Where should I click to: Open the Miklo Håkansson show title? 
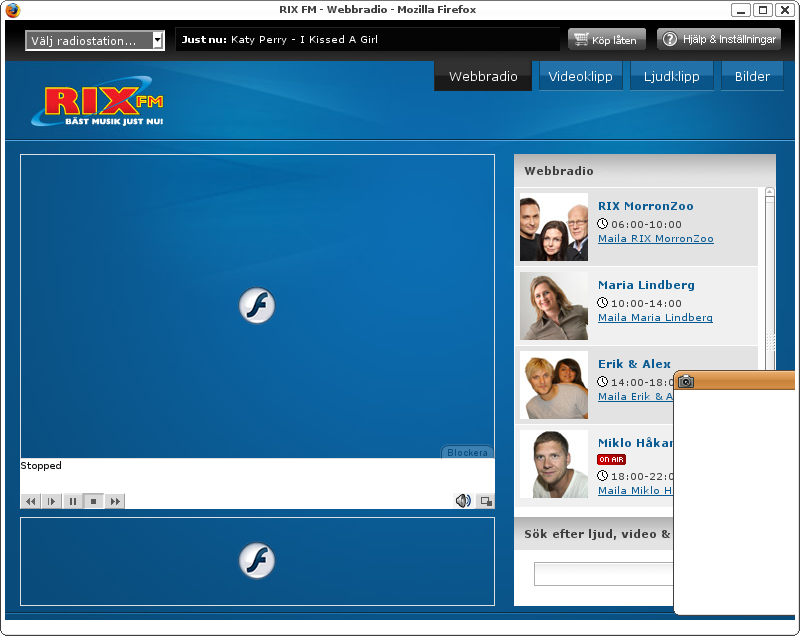[636, 443]
